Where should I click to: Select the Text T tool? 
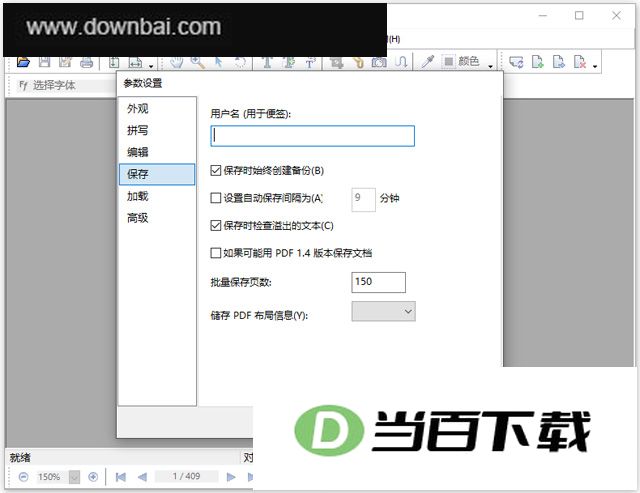click(x=267, y=62)
